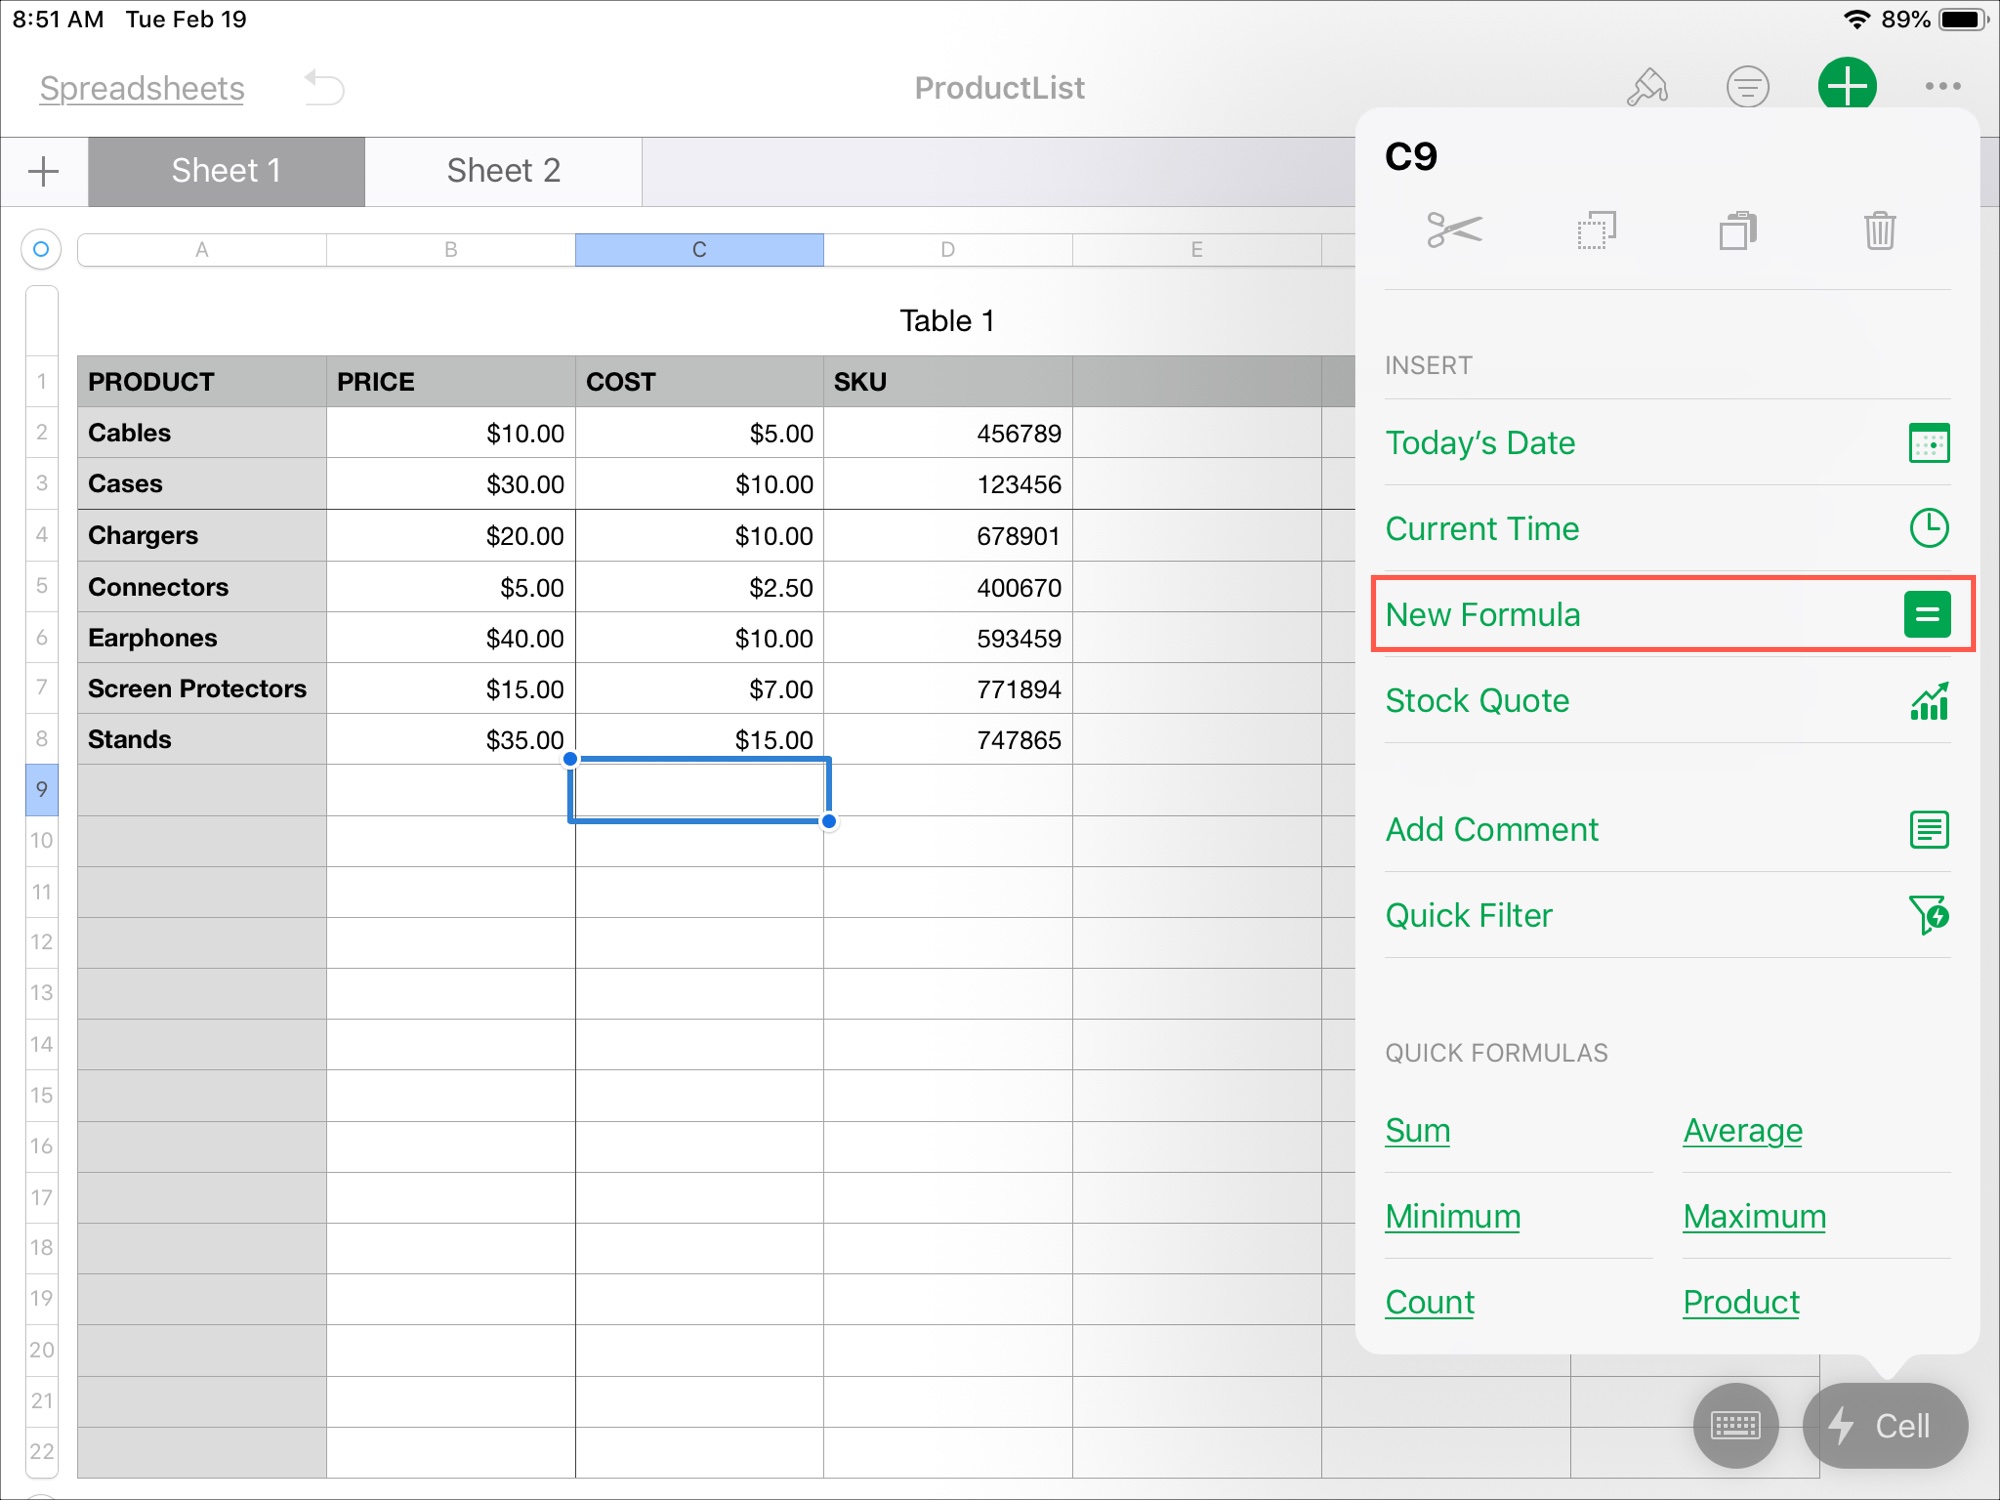Select the Minimum quick formula
The width and height of the screenshot is (2000, 1500).
pyautogui.click(x=1452, y=1215)
